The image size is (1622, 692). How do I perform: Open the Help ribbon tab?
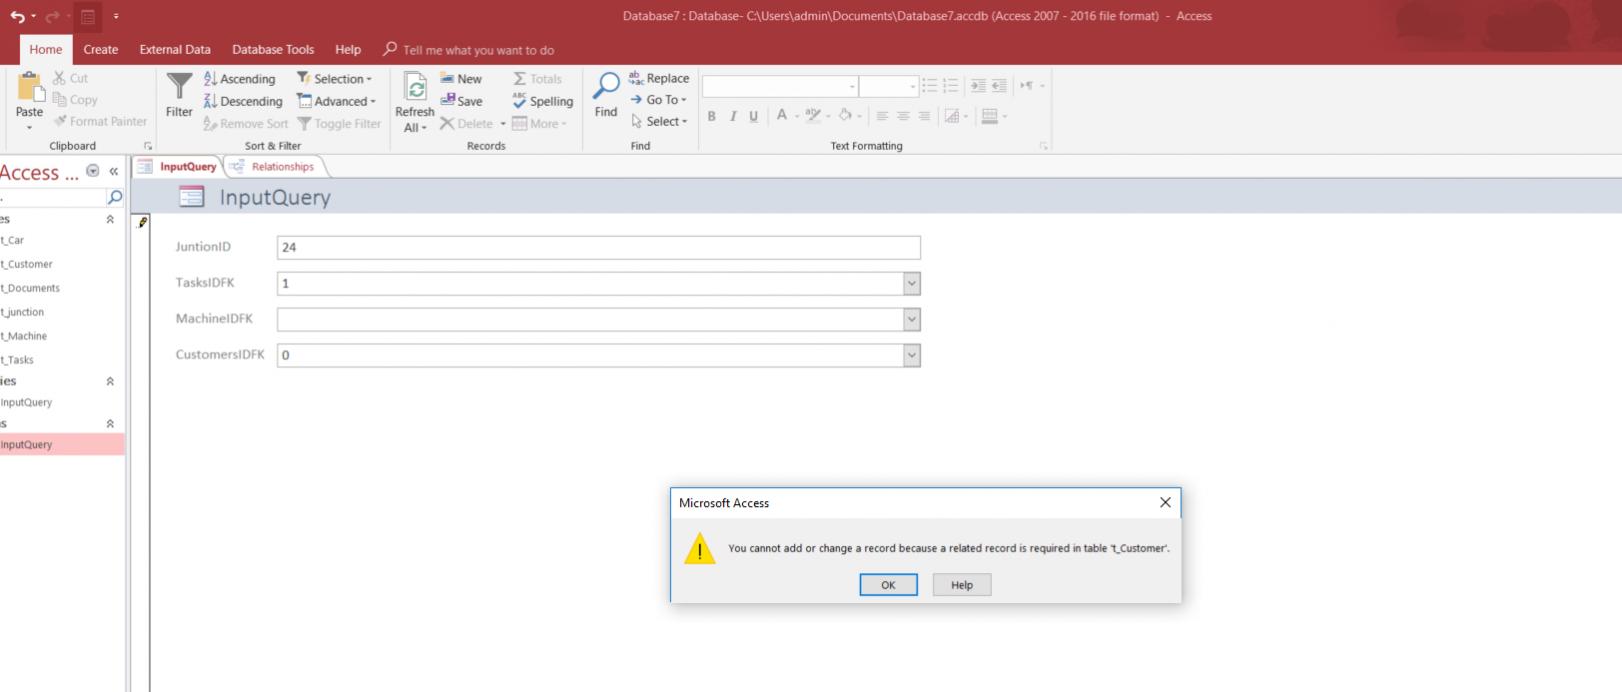tap(348, 49)
